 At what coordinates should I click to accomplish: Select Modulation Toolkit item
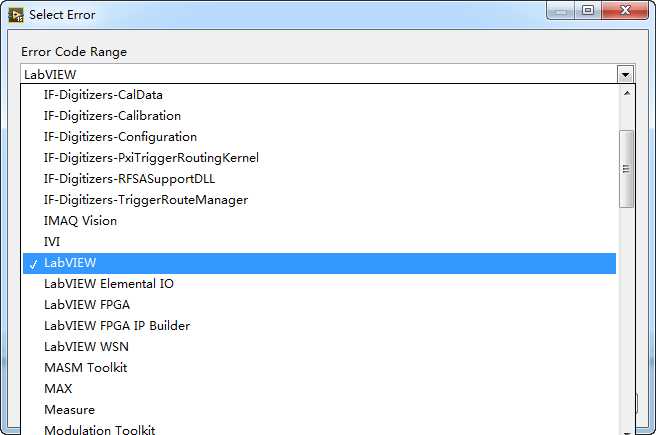319,429
